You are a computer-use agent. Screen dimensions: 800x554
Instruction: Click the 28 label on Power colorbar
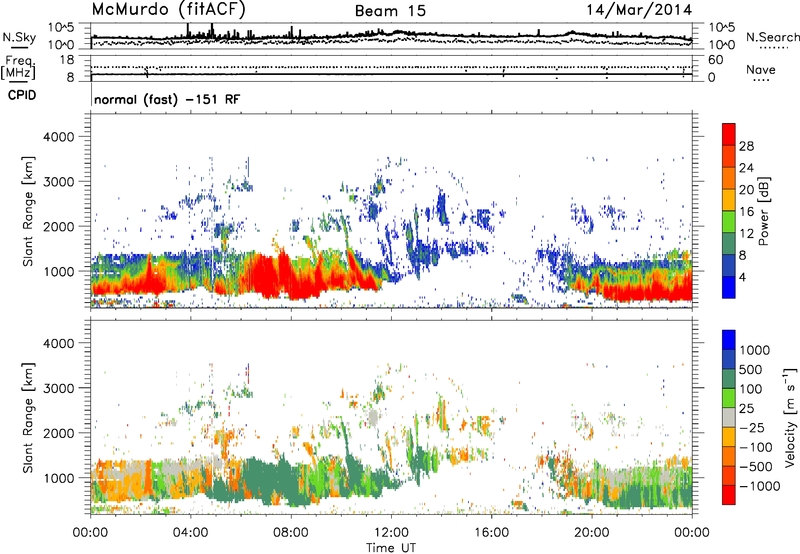746,146
